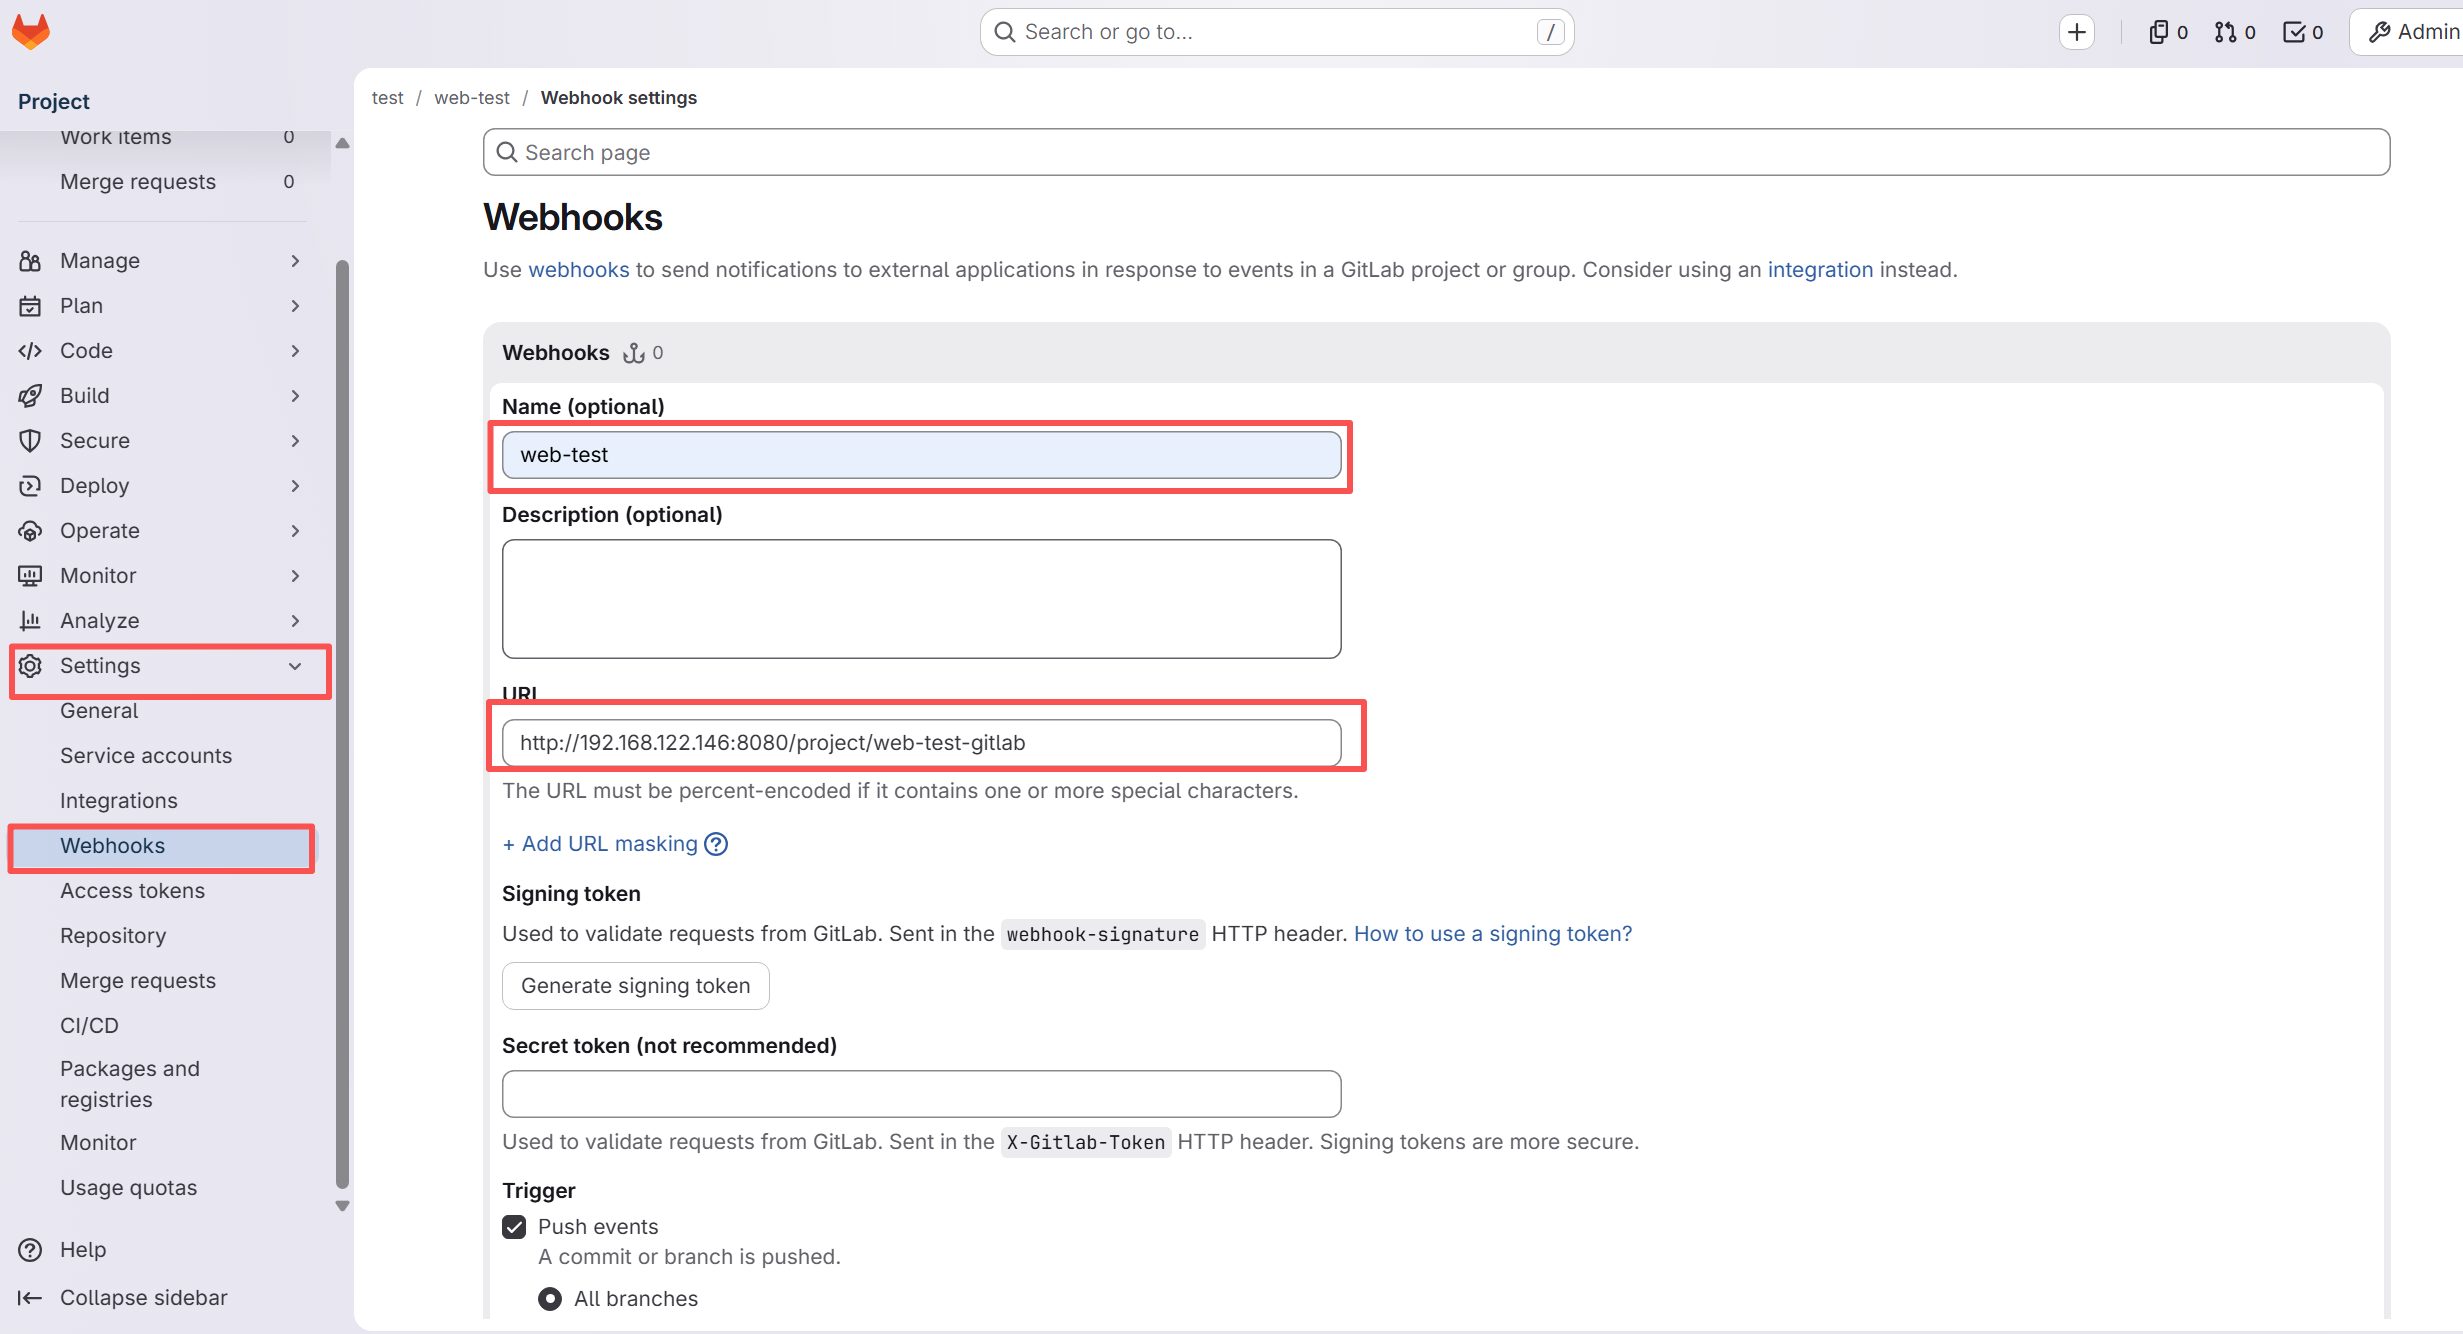Screen dimensions: 2463x1334
Task: Open Access tokens settings
Action: point(132,891)
